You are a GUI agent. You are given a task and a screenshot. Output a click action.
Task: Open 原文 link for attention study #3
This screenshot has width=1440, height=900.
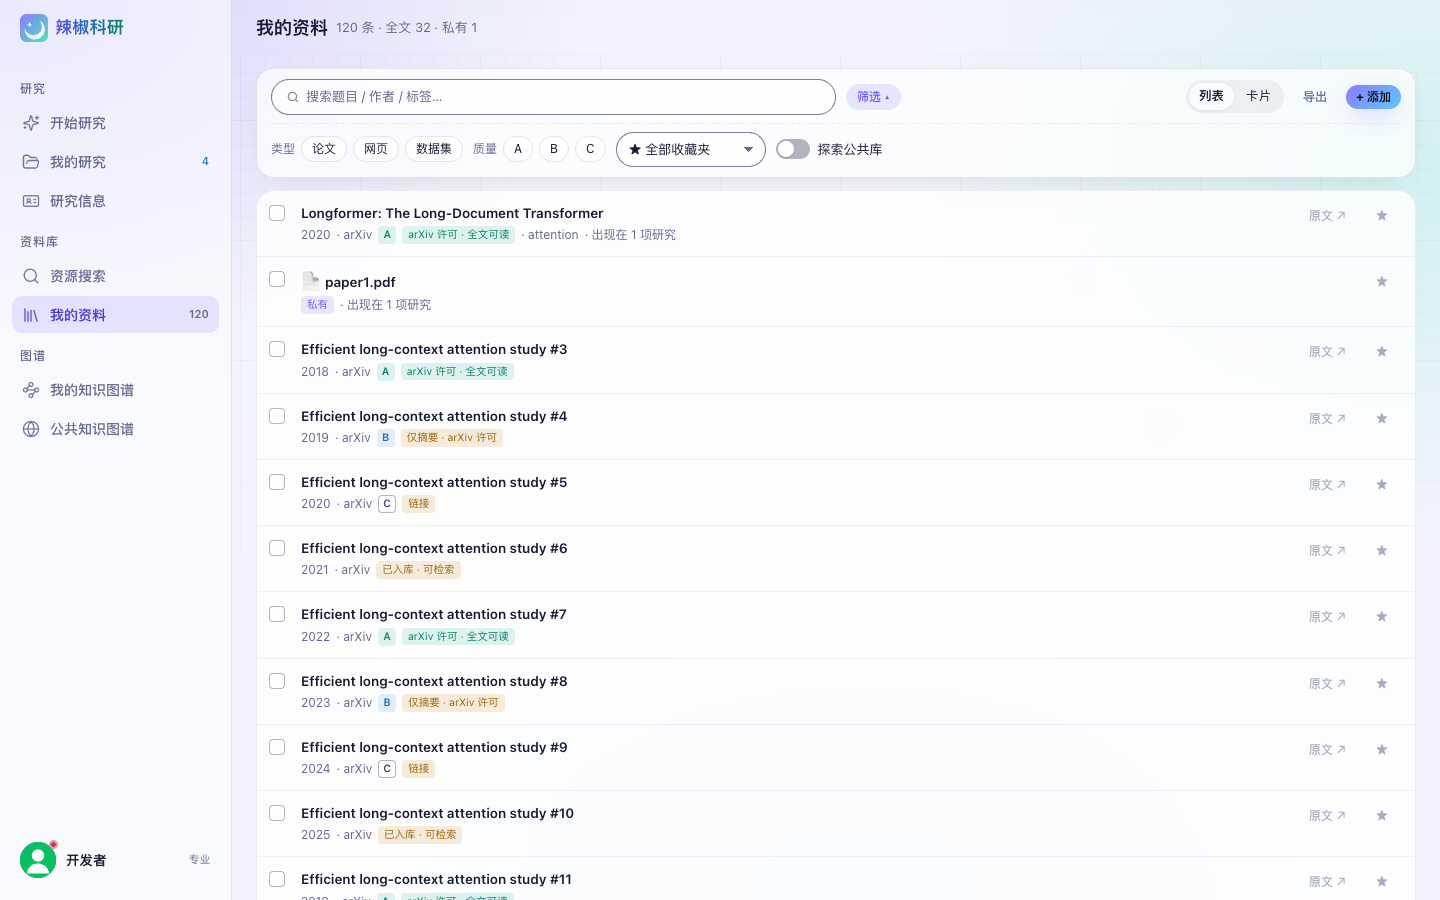1327,352
